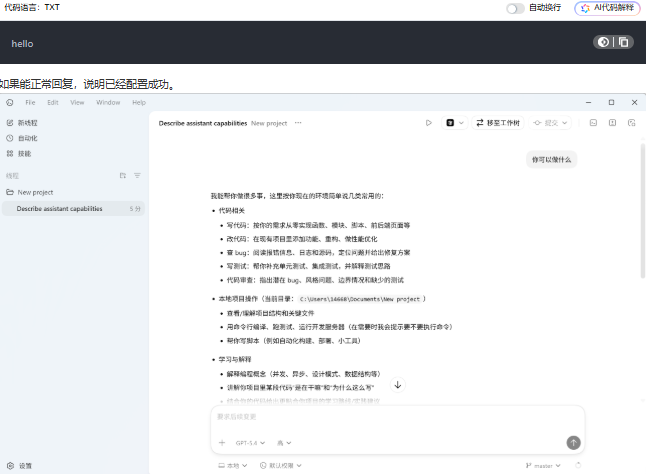This screenshot has width=646, height=474.
Task: Open the reasoning effort 高 dropdown
Action: 284,443
